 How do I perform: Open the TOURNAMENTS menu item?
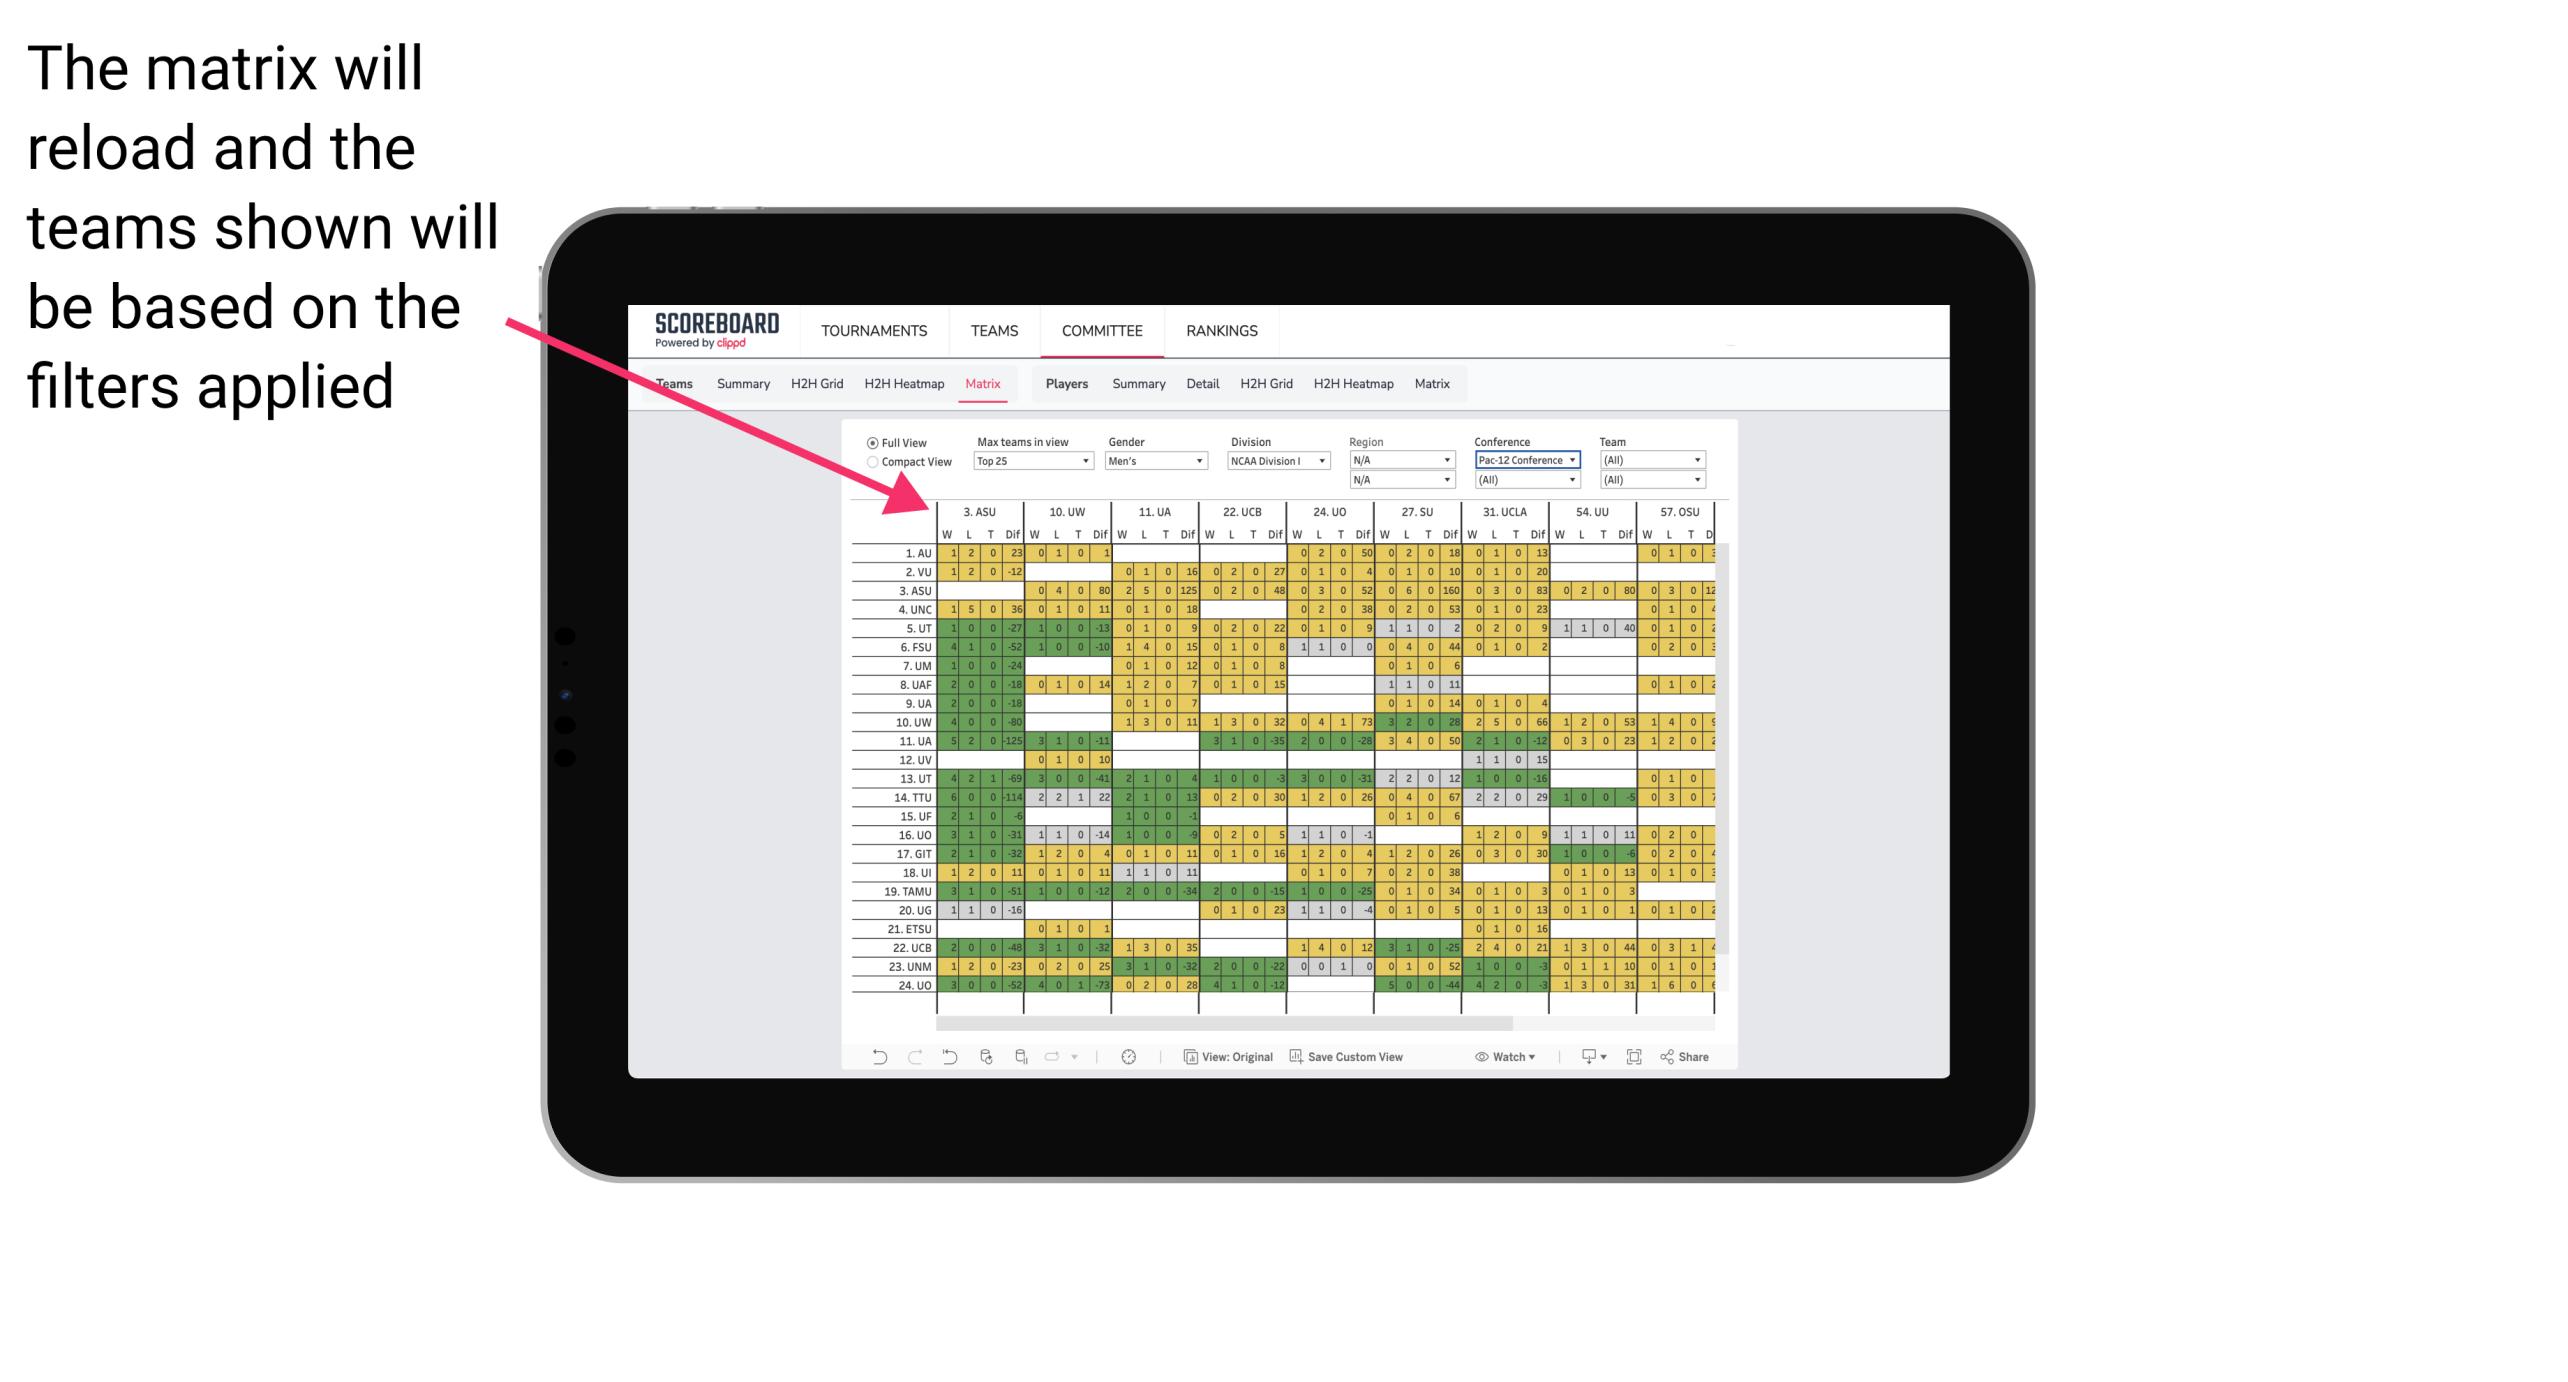tap(871, 330)
